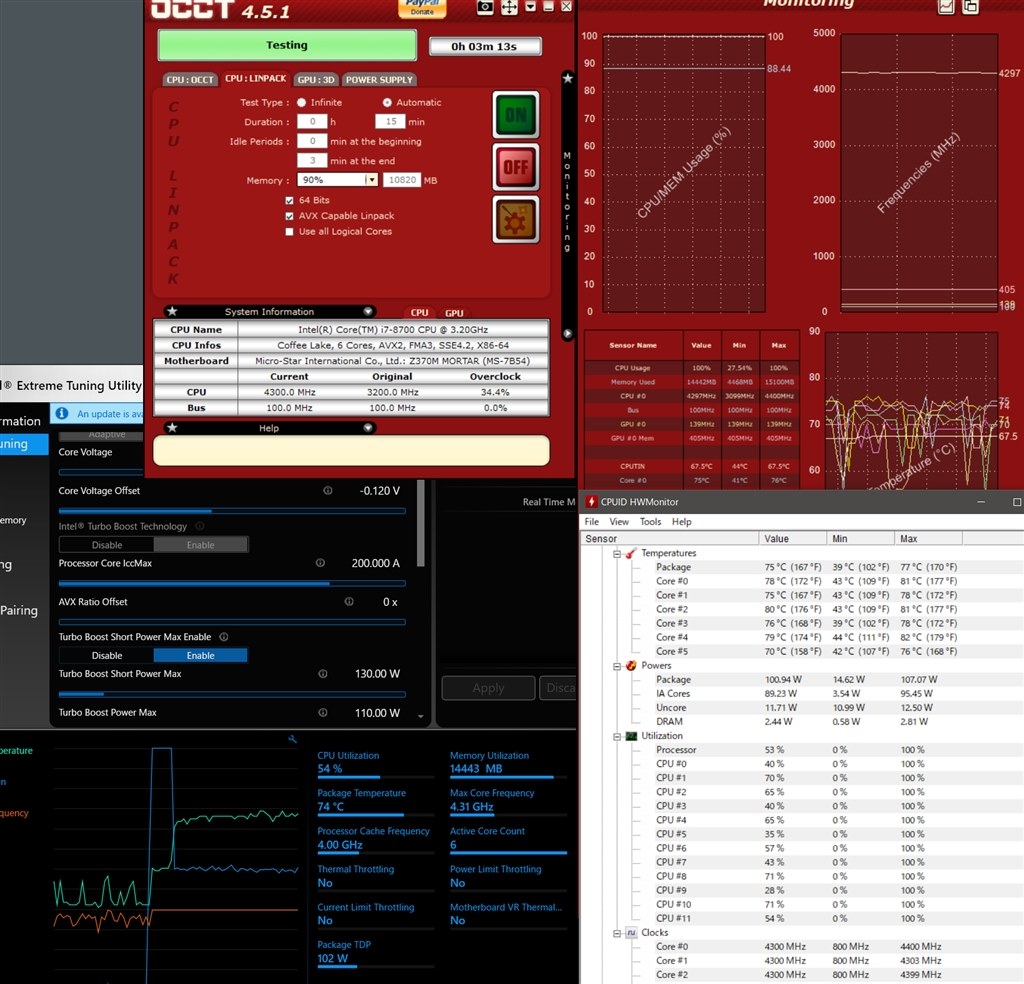Select the Infinite test type
This screenshot has width=1024, height=984.
(302, 103)
